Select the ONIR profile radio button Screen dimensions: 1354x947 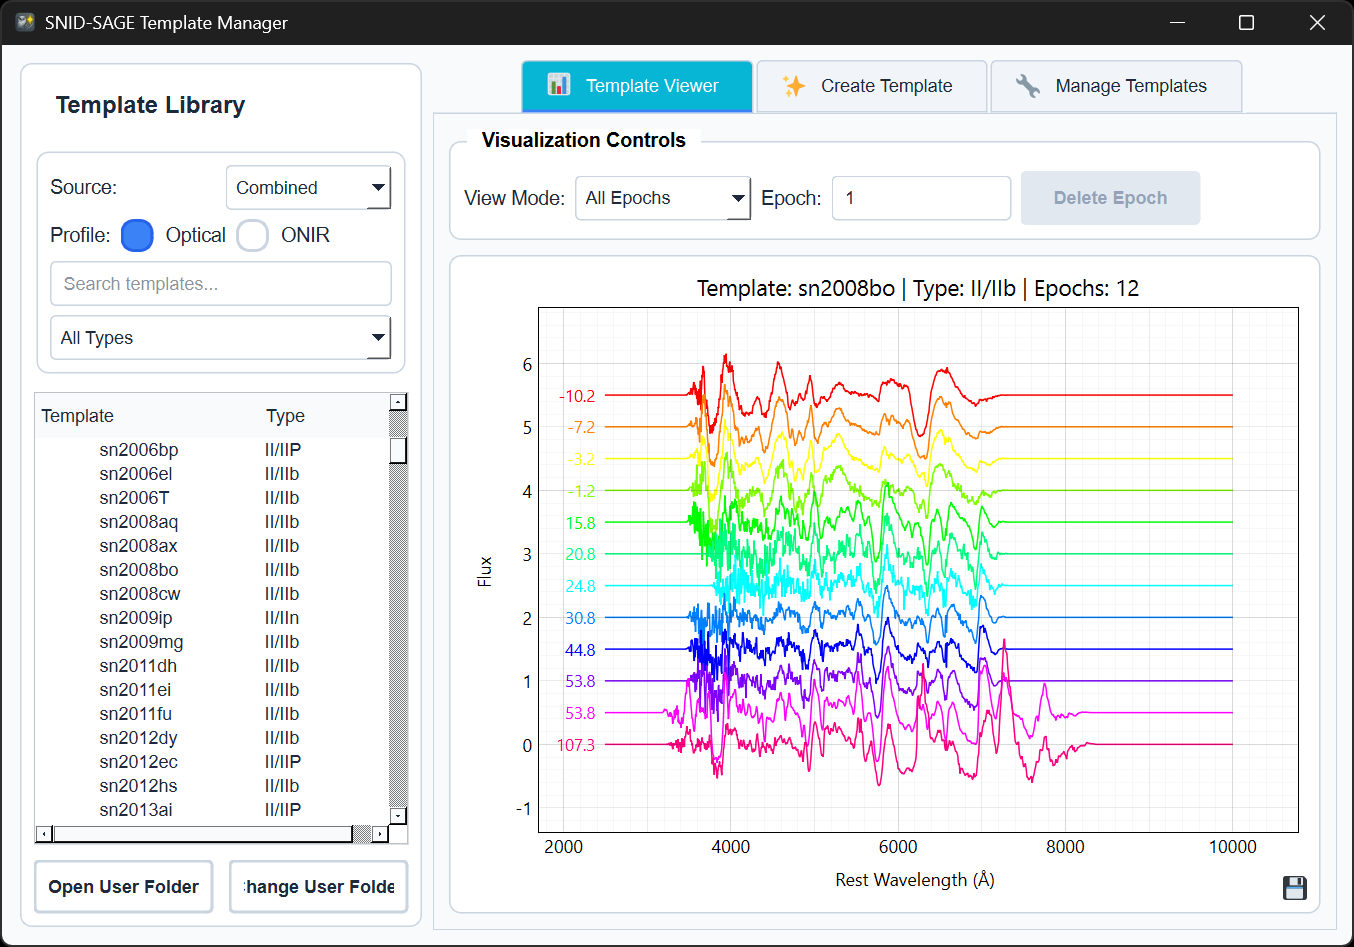click(x=252, y=235)
